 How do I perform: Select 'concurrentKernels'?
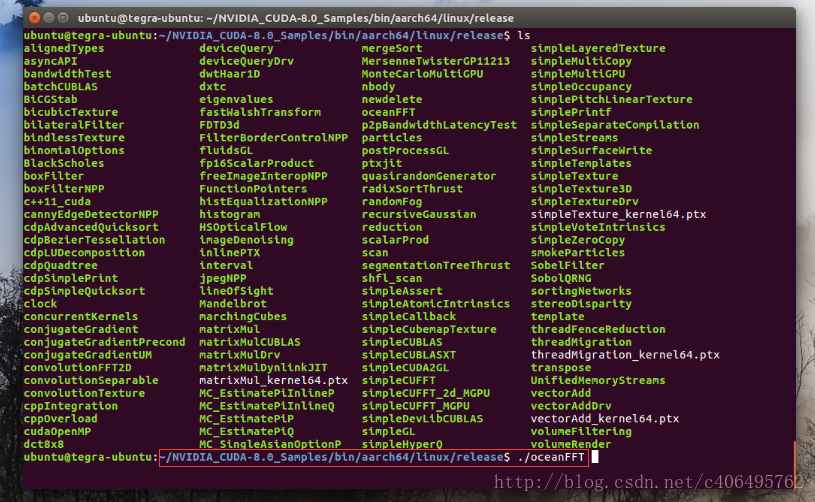click(x=81, y=316)
